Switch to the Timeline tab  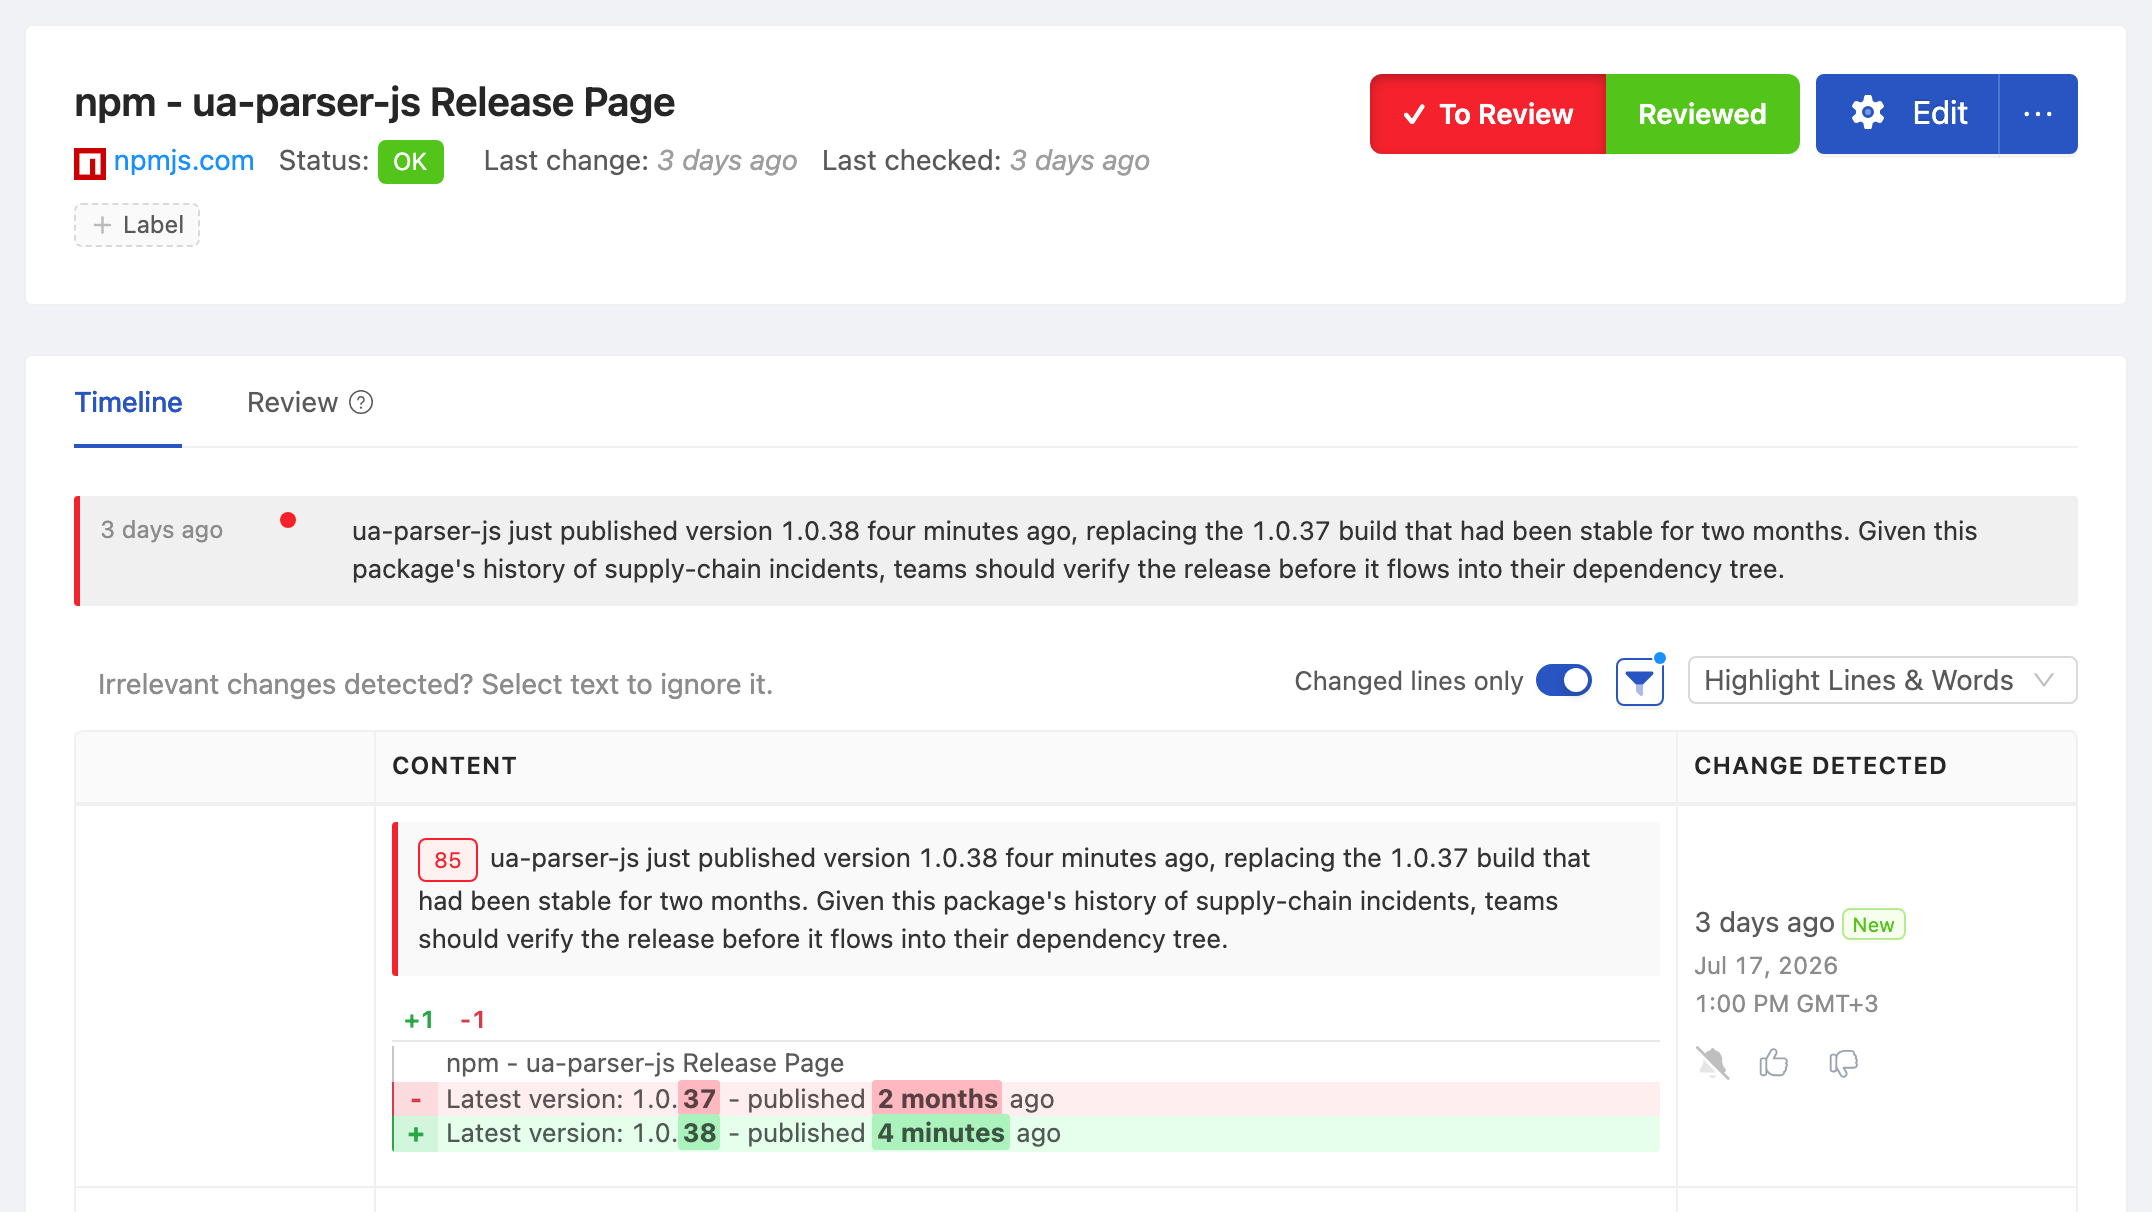128,402
